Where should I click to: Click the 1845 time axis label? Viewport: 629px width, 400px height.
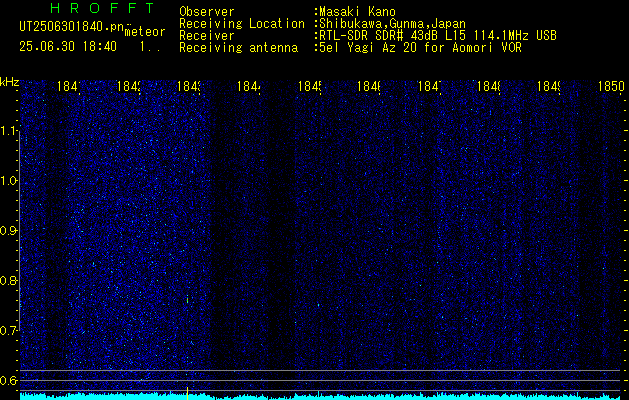[x=309, y=86]
